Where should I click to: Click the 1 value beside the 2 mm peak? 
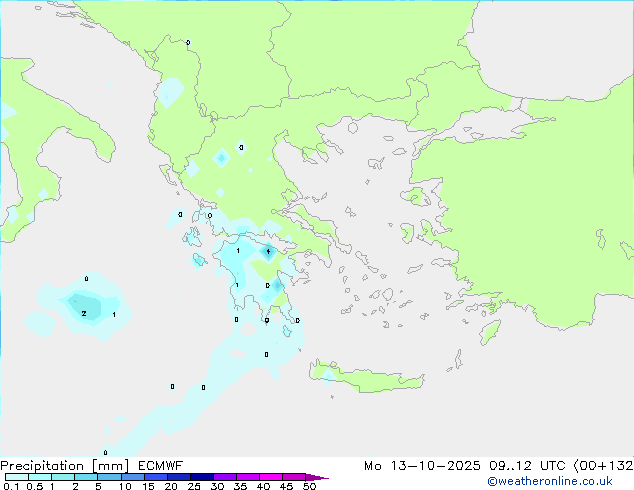(x=114, y=315)
